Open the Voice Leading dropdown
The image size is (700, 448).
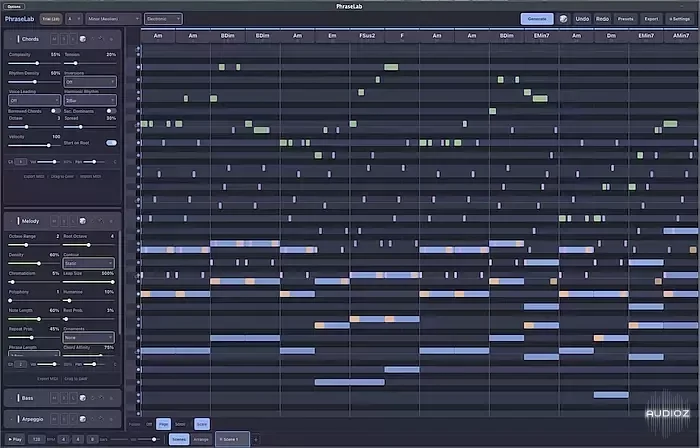pyautogui.click(x=34, y=100)
